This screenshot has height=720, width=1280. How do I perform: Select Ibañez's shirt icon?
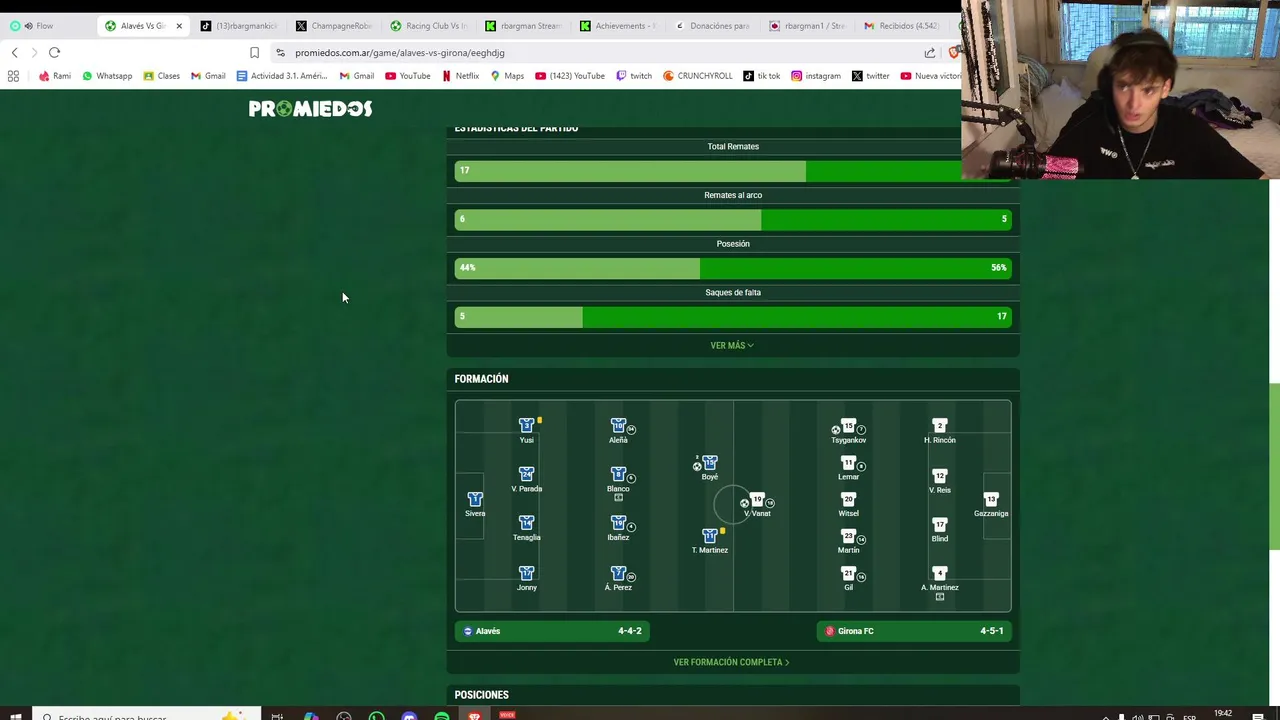(x=618, y=523)
